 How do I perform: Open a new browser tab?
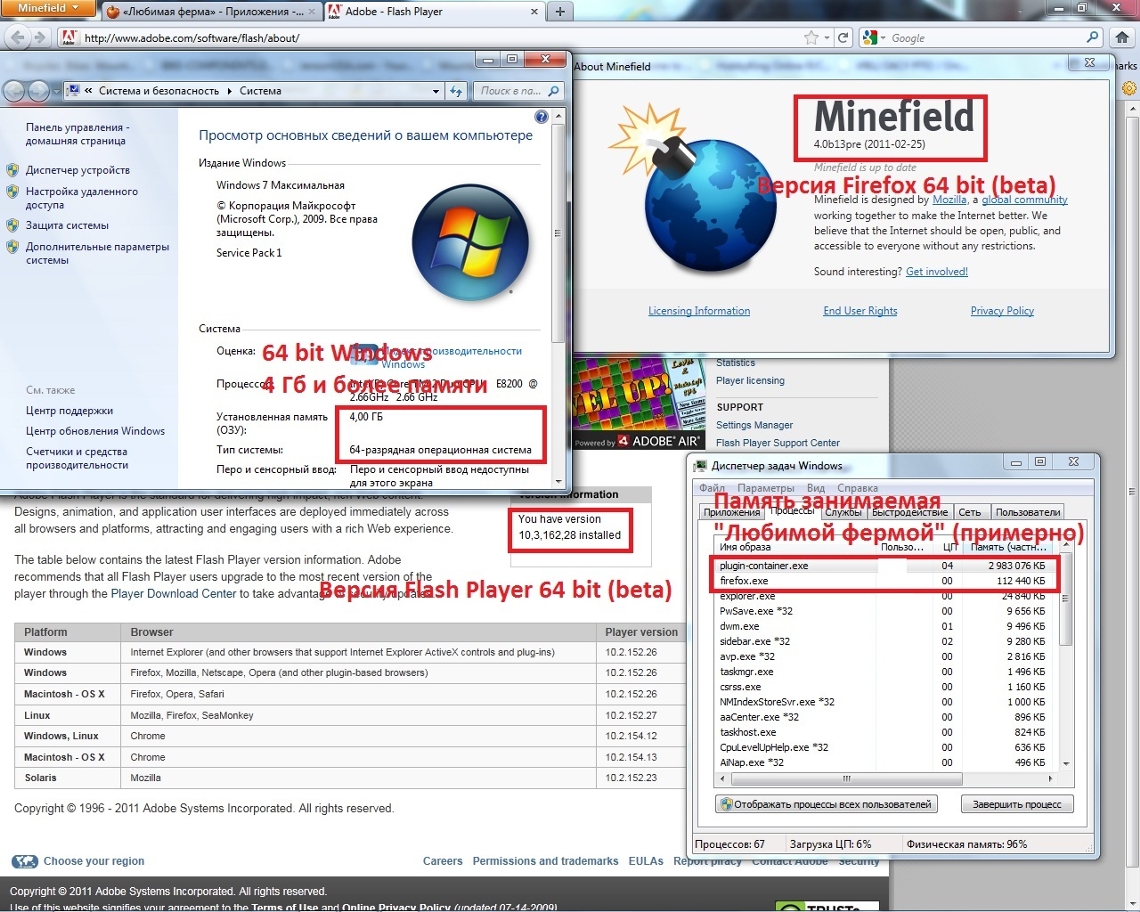560,12
